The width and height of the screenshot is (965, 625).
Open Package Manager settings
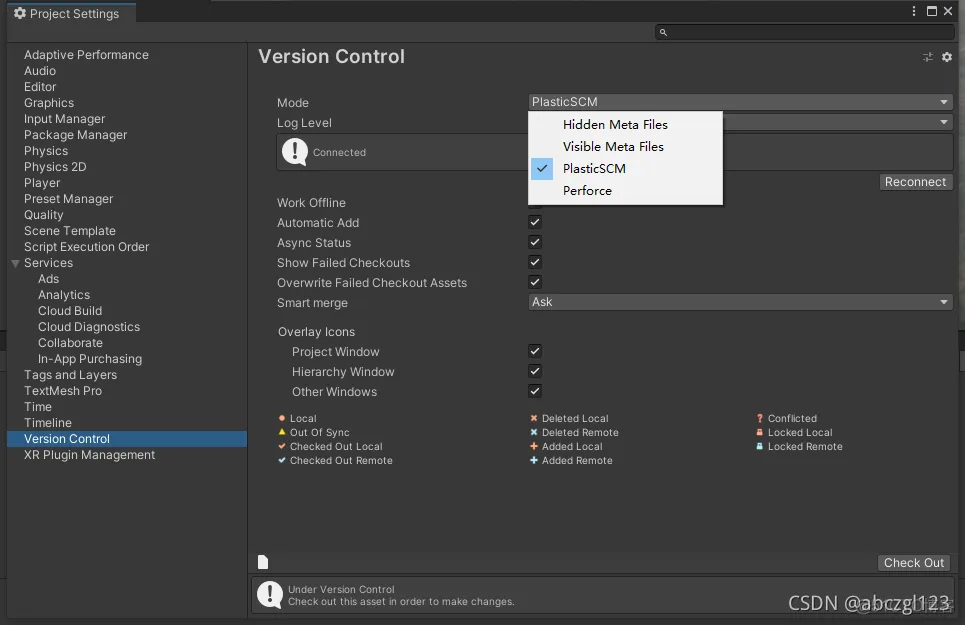[x=76, y=135]
